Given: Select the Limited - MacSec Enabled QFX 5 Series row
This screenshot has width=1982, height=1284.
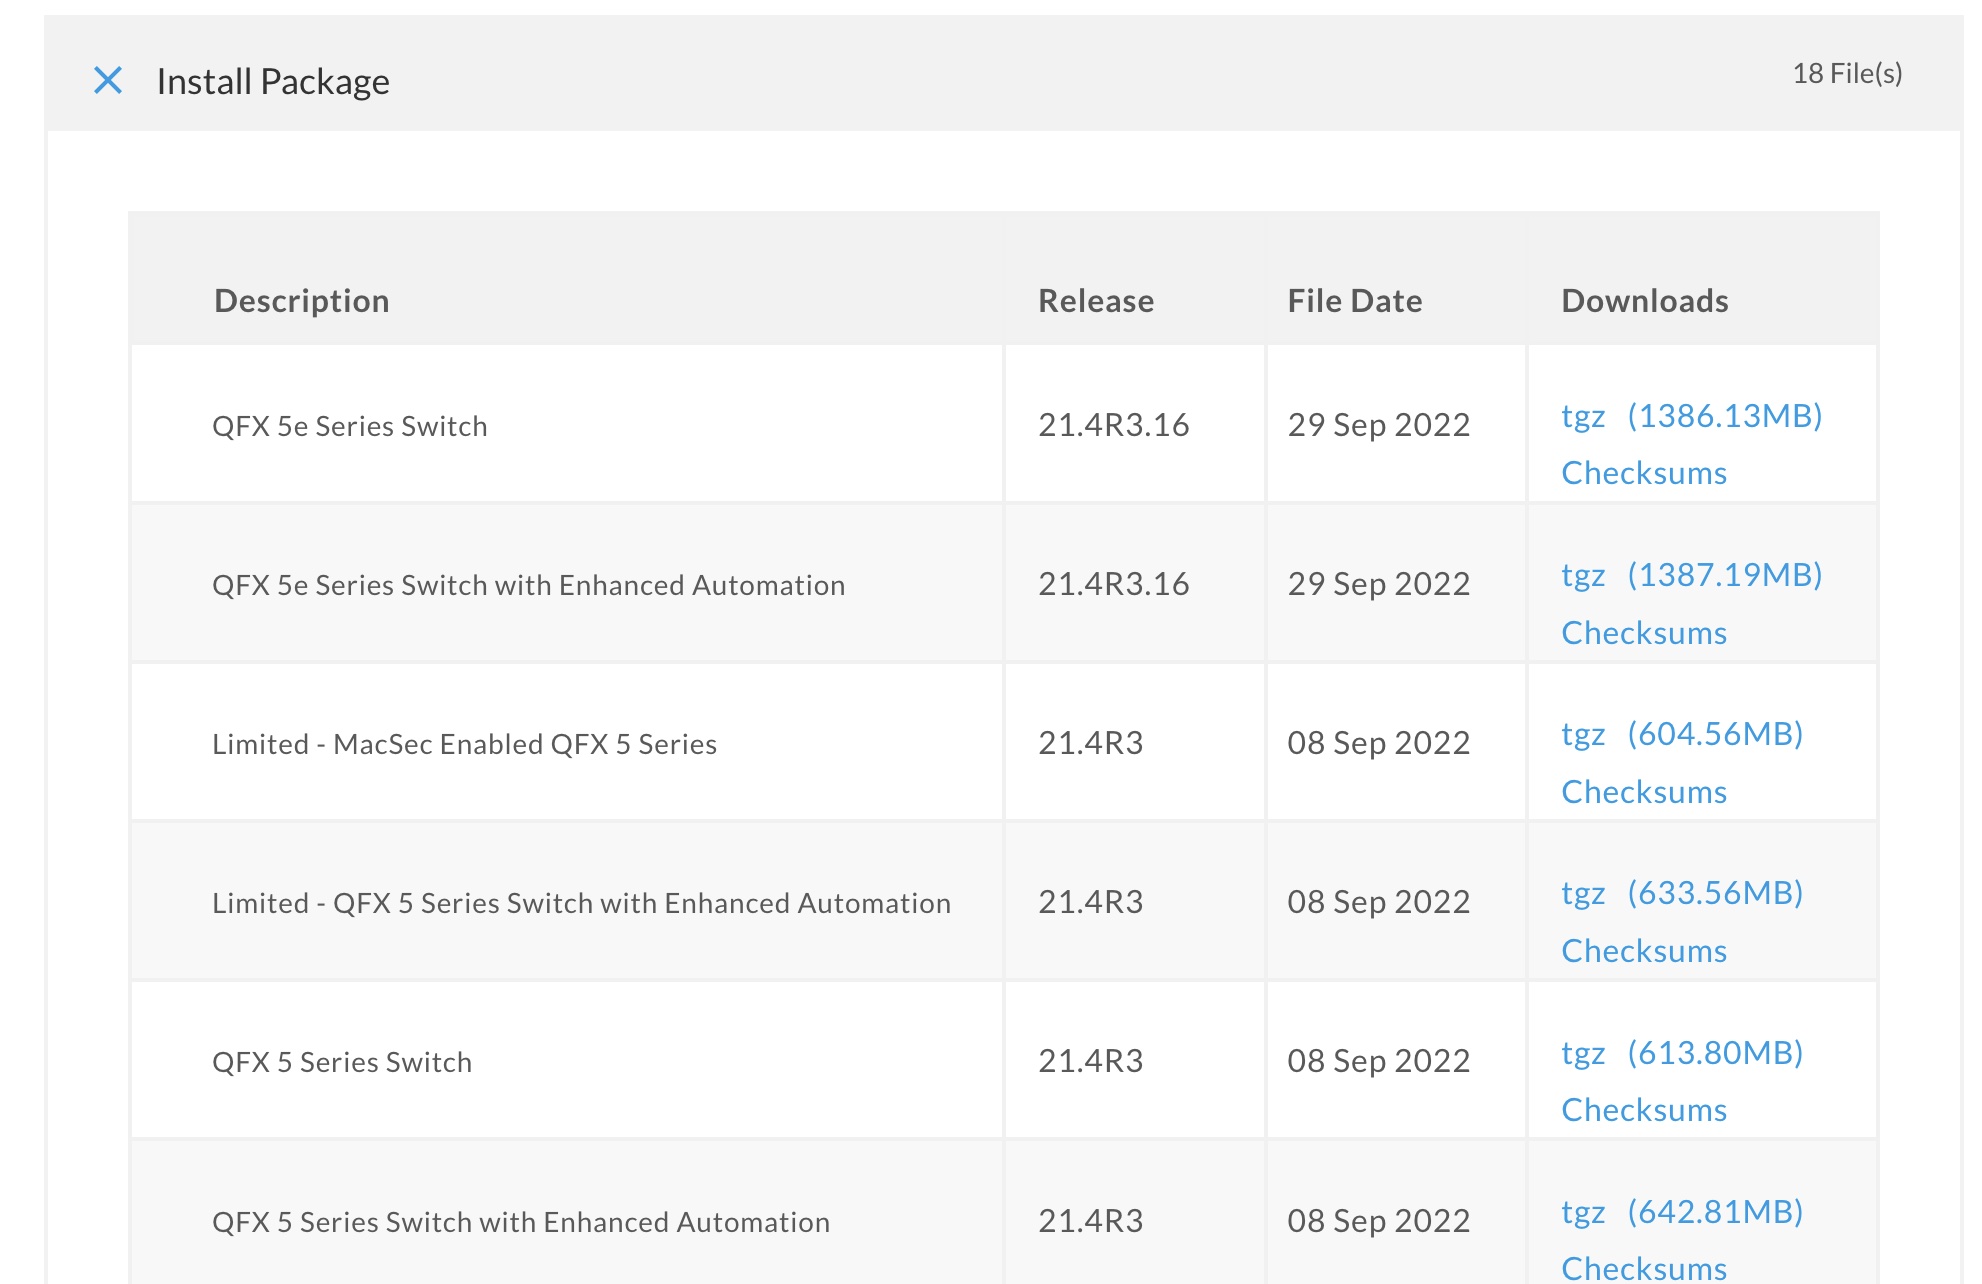Looking at the screenshot, I should point(464,744).
